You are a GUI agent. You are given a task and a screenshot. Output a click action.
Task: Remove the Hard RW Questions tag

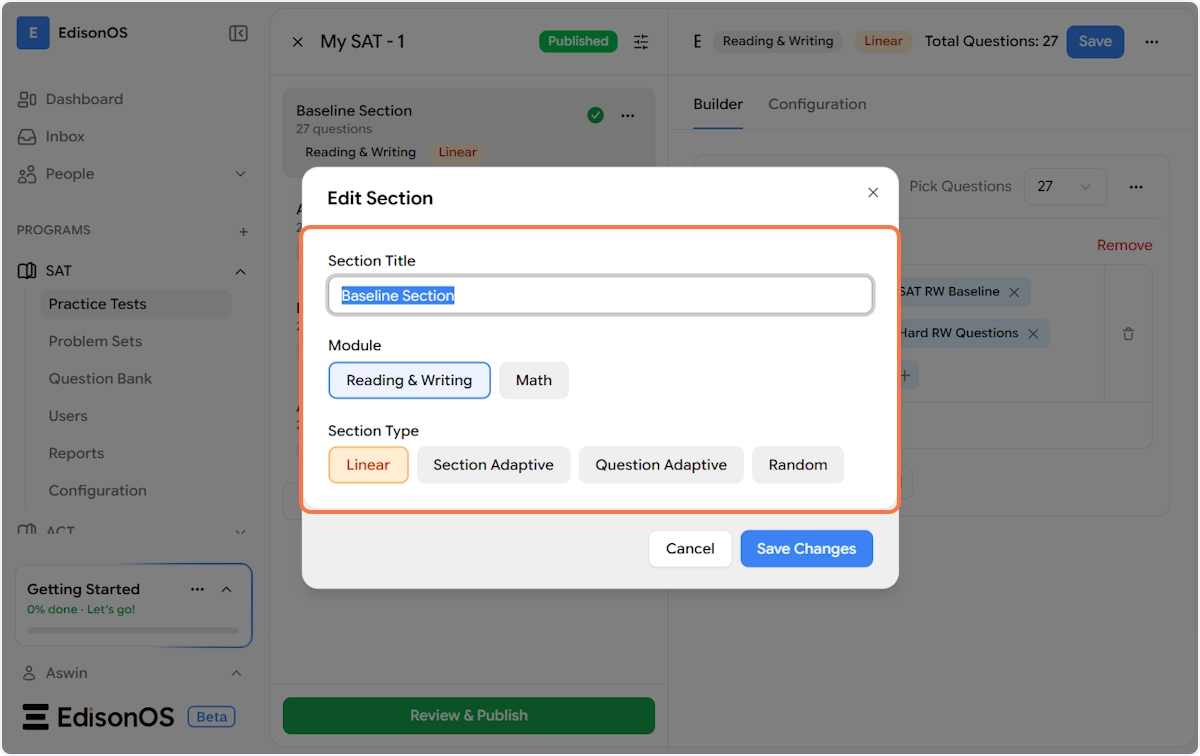(1033, 334)
